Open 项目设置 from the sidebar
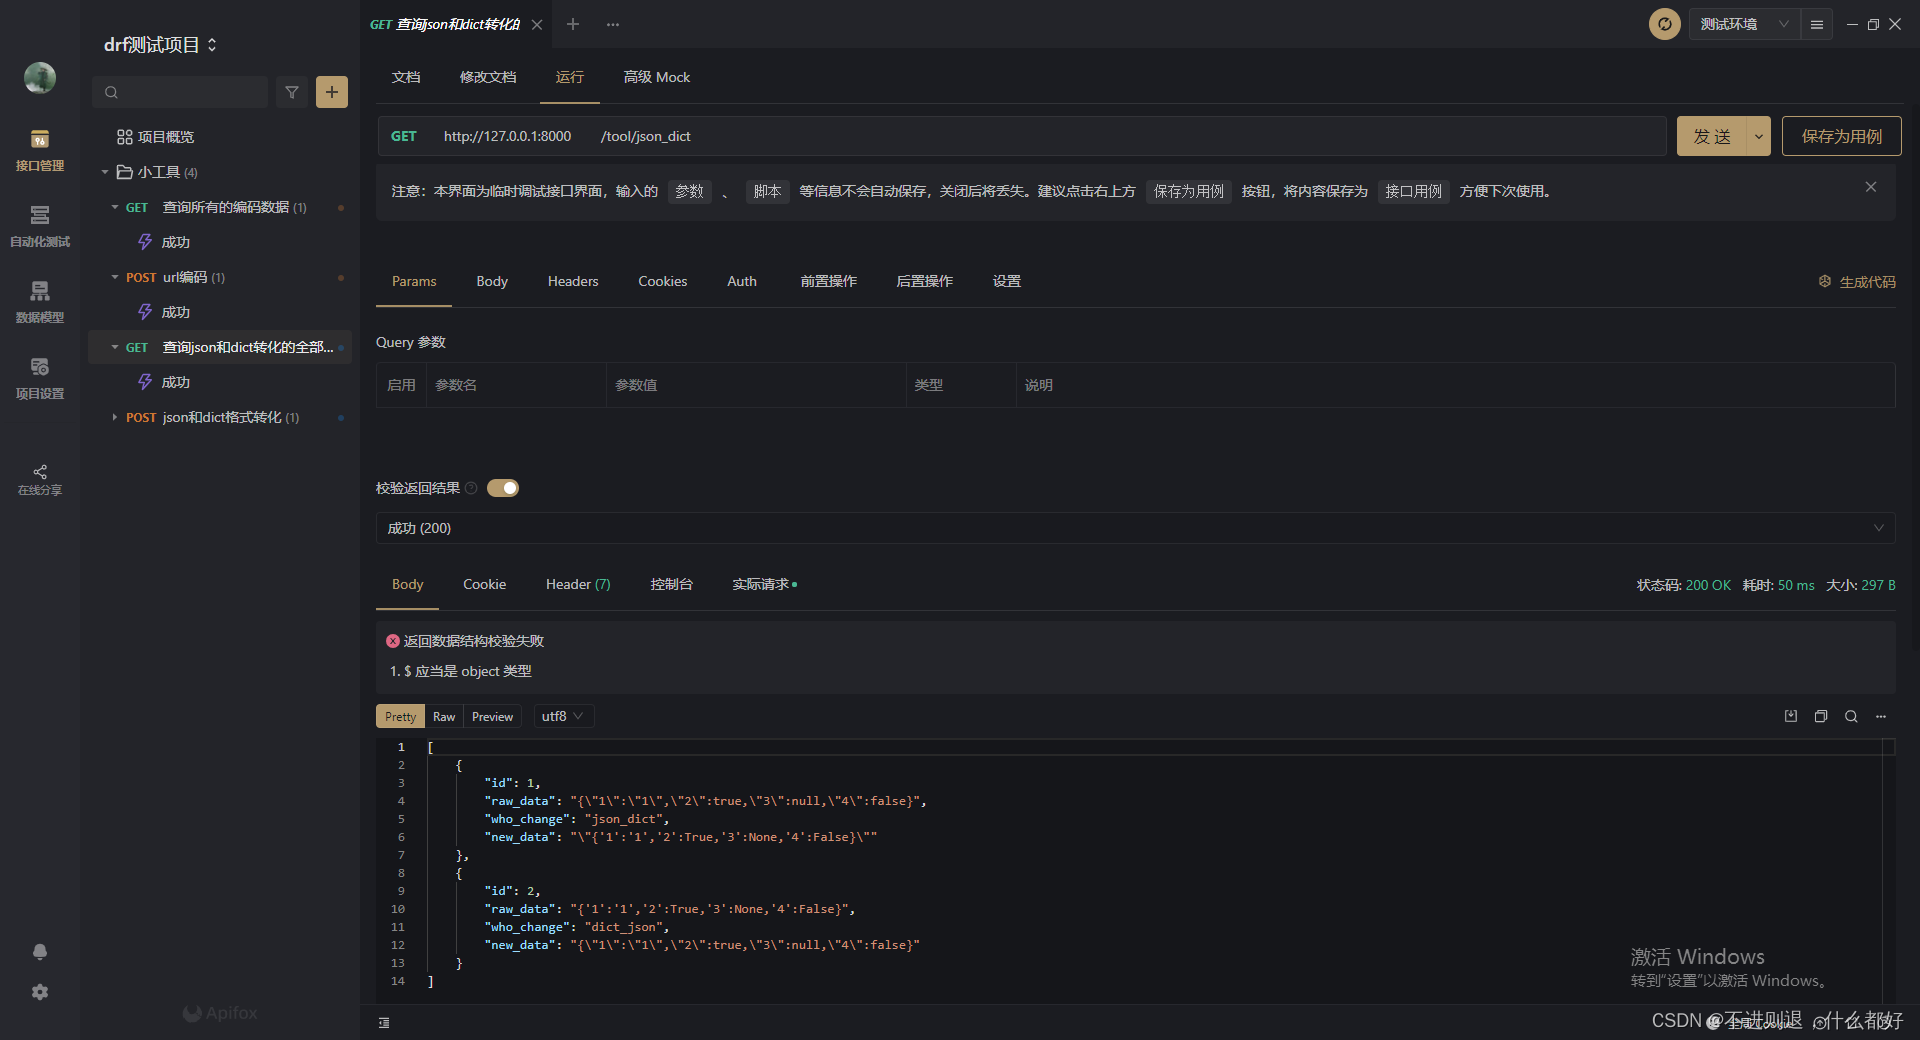This screenshot has width=1920, height=1040. [39, 377]
